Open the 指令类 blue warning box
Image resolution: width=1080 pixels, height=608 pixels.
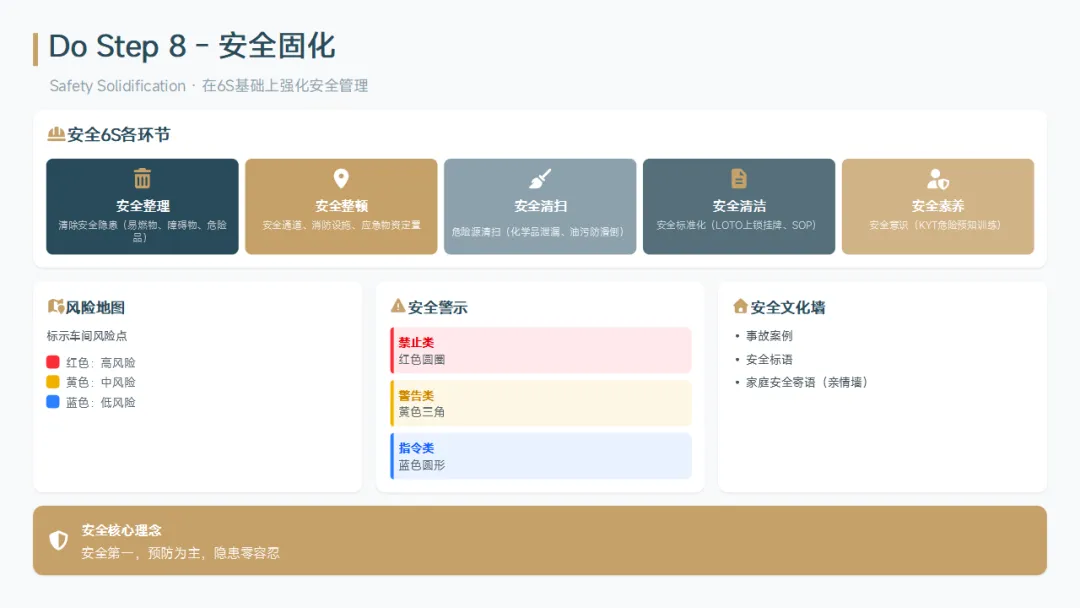pos(541,456)
